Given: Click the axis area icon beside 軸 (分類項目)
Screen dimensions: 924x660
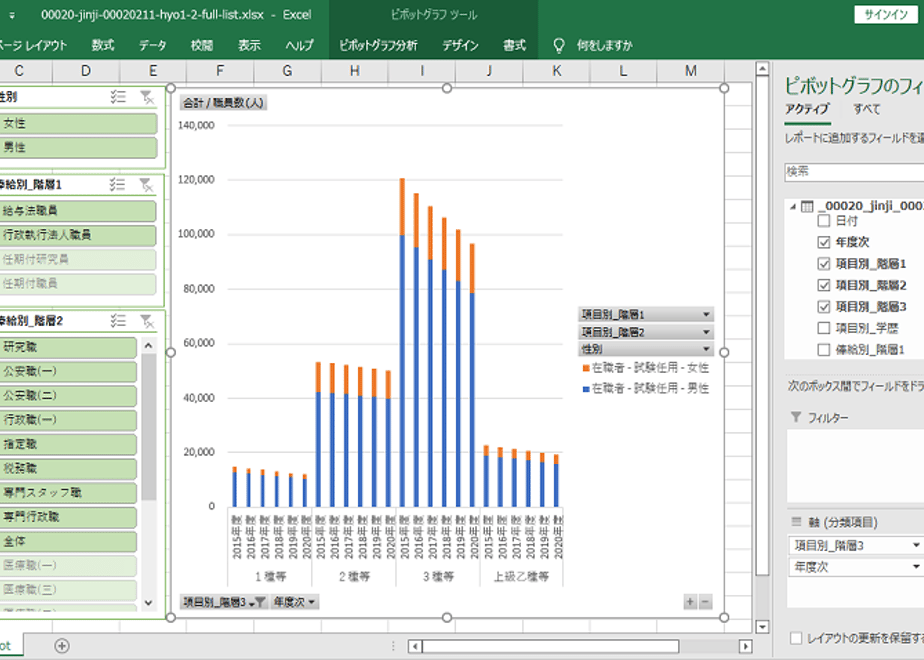Looking at the screenshot, I should point(796,522).
